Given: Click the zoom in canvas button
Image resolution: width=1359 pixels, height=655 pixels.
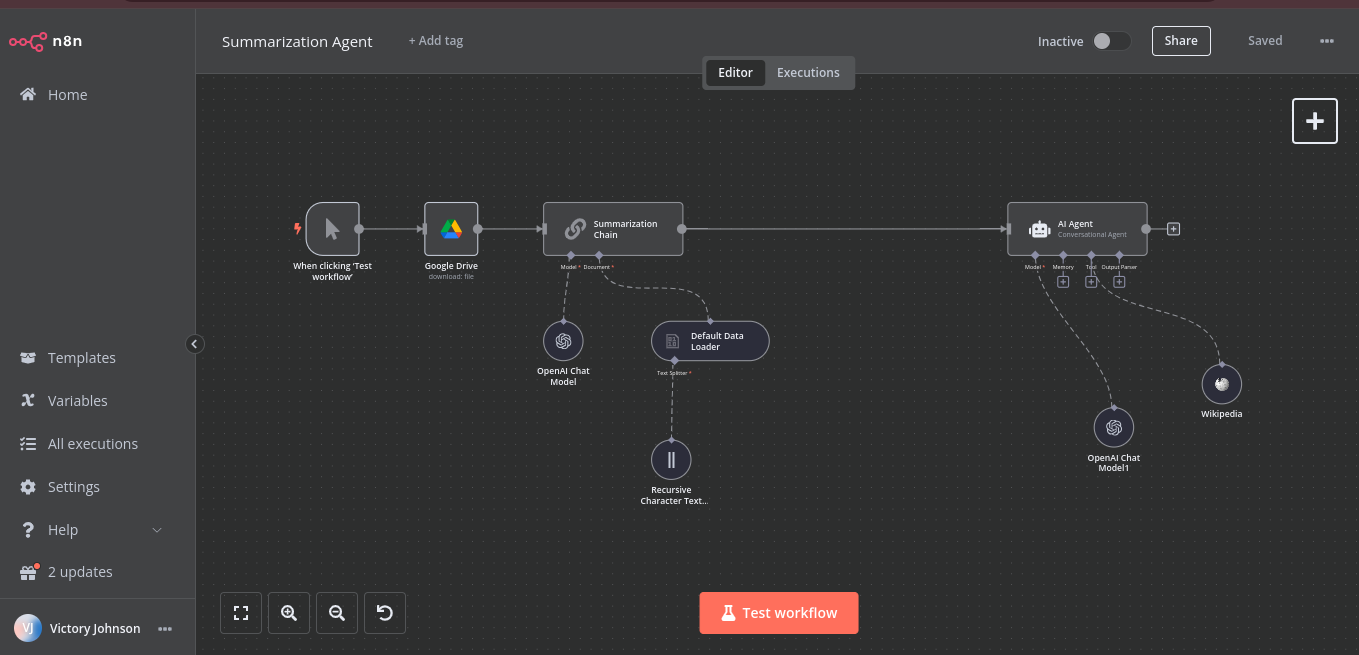Looking at the screenshot, I should 289,613.
